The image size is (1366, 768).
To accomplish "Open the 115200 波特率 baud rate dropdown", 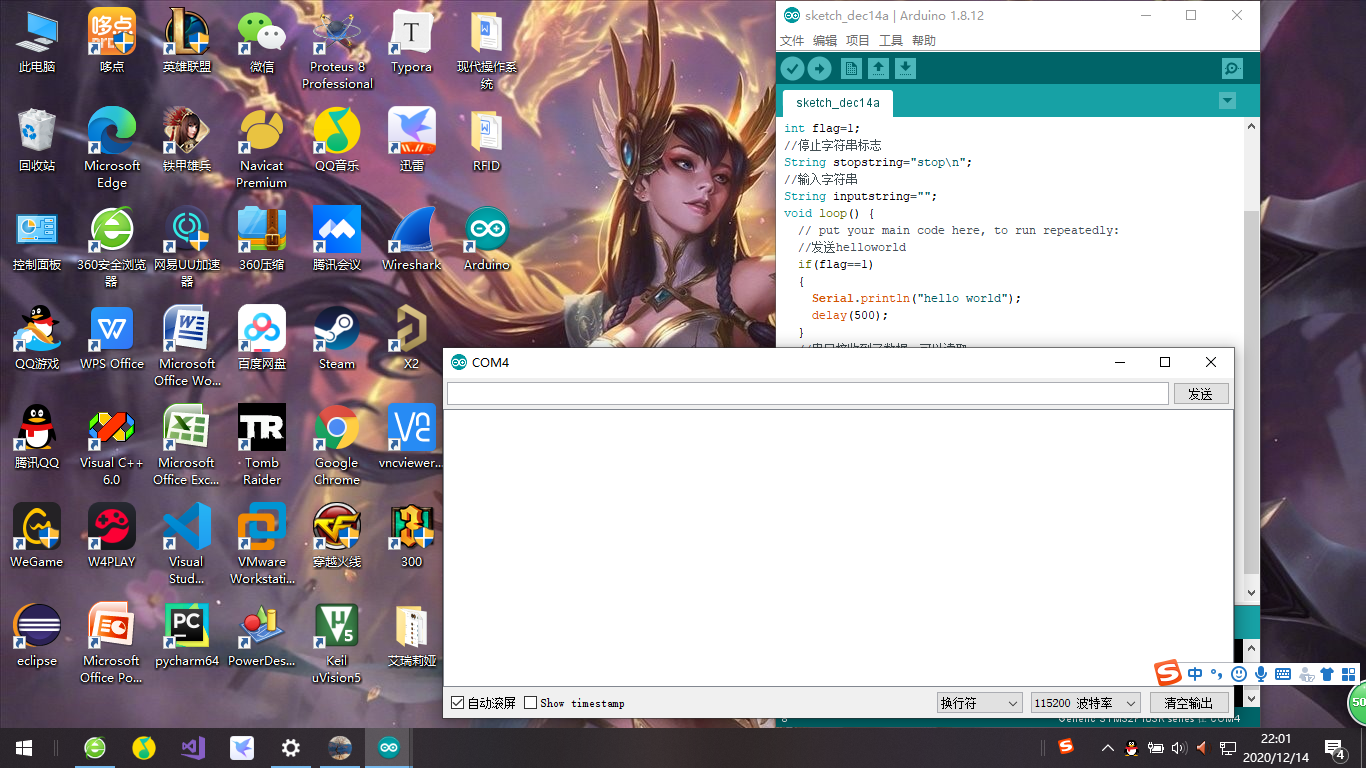I will (1085, 703).
